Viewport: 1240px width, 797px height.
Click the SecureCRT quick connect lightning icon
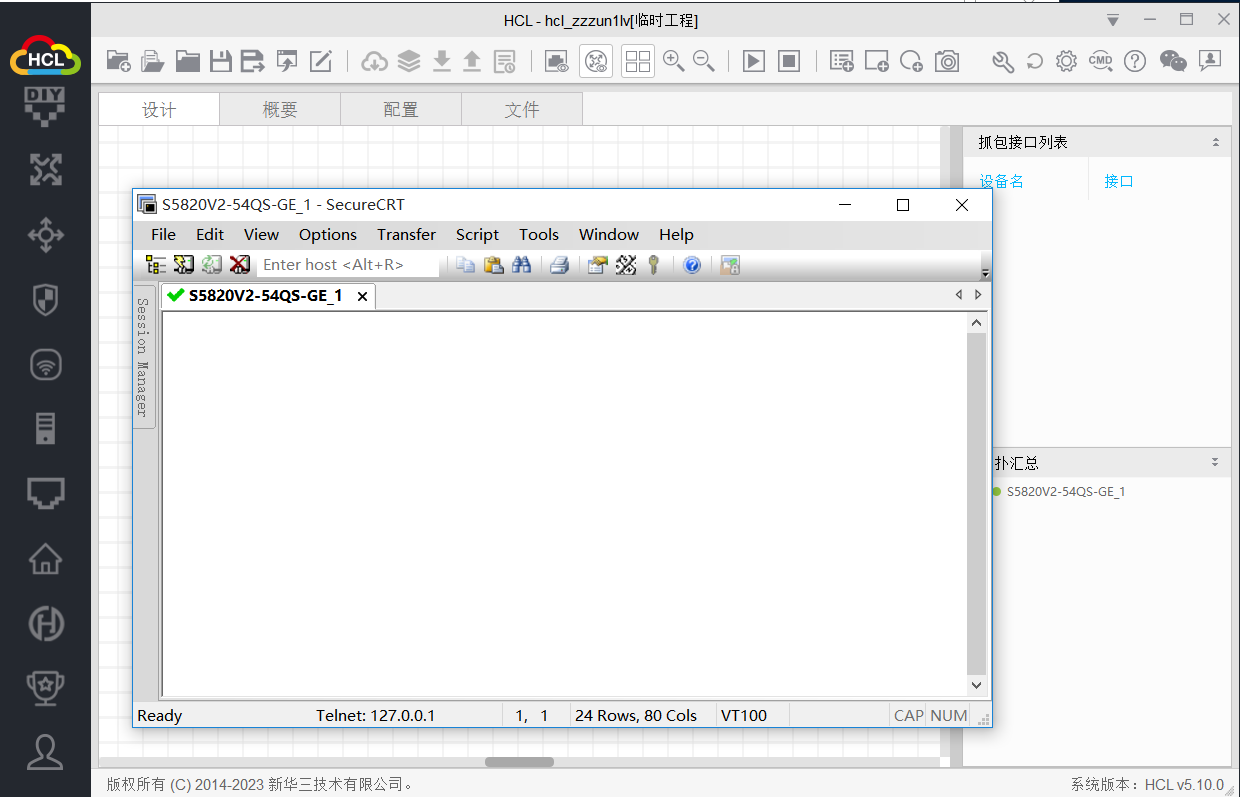coord(184,265)
